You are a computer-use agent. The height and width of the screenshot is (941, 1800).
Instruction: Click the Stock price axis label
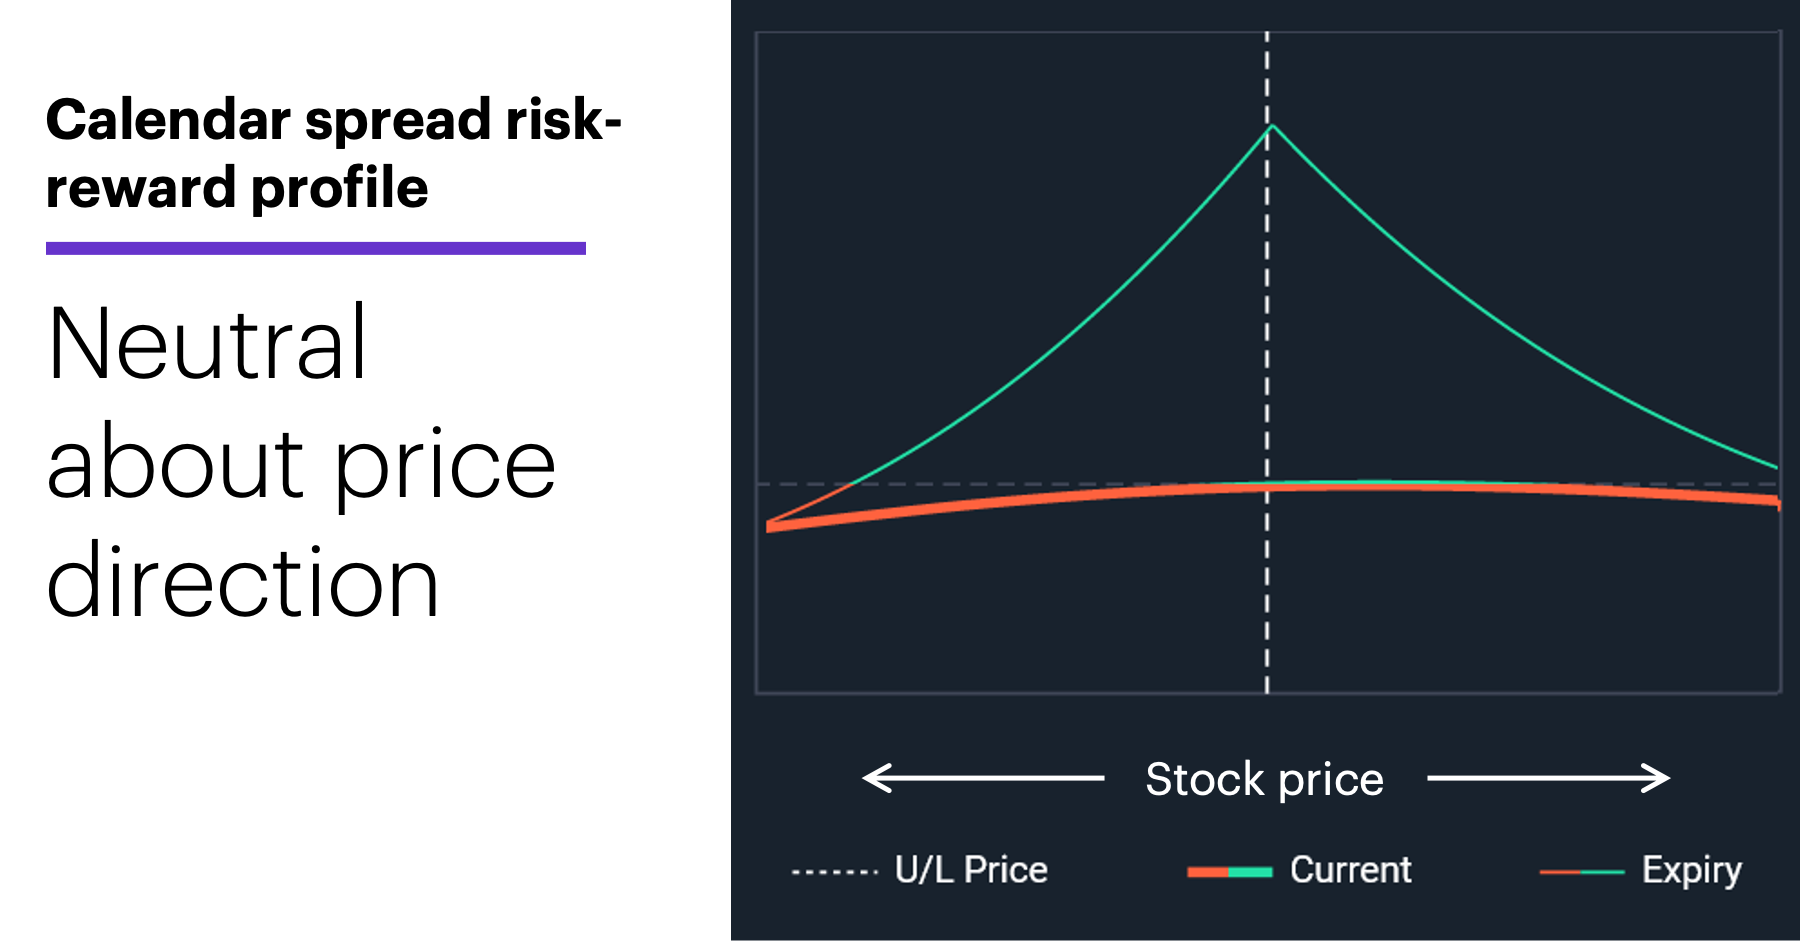[x=1264, y=779]
